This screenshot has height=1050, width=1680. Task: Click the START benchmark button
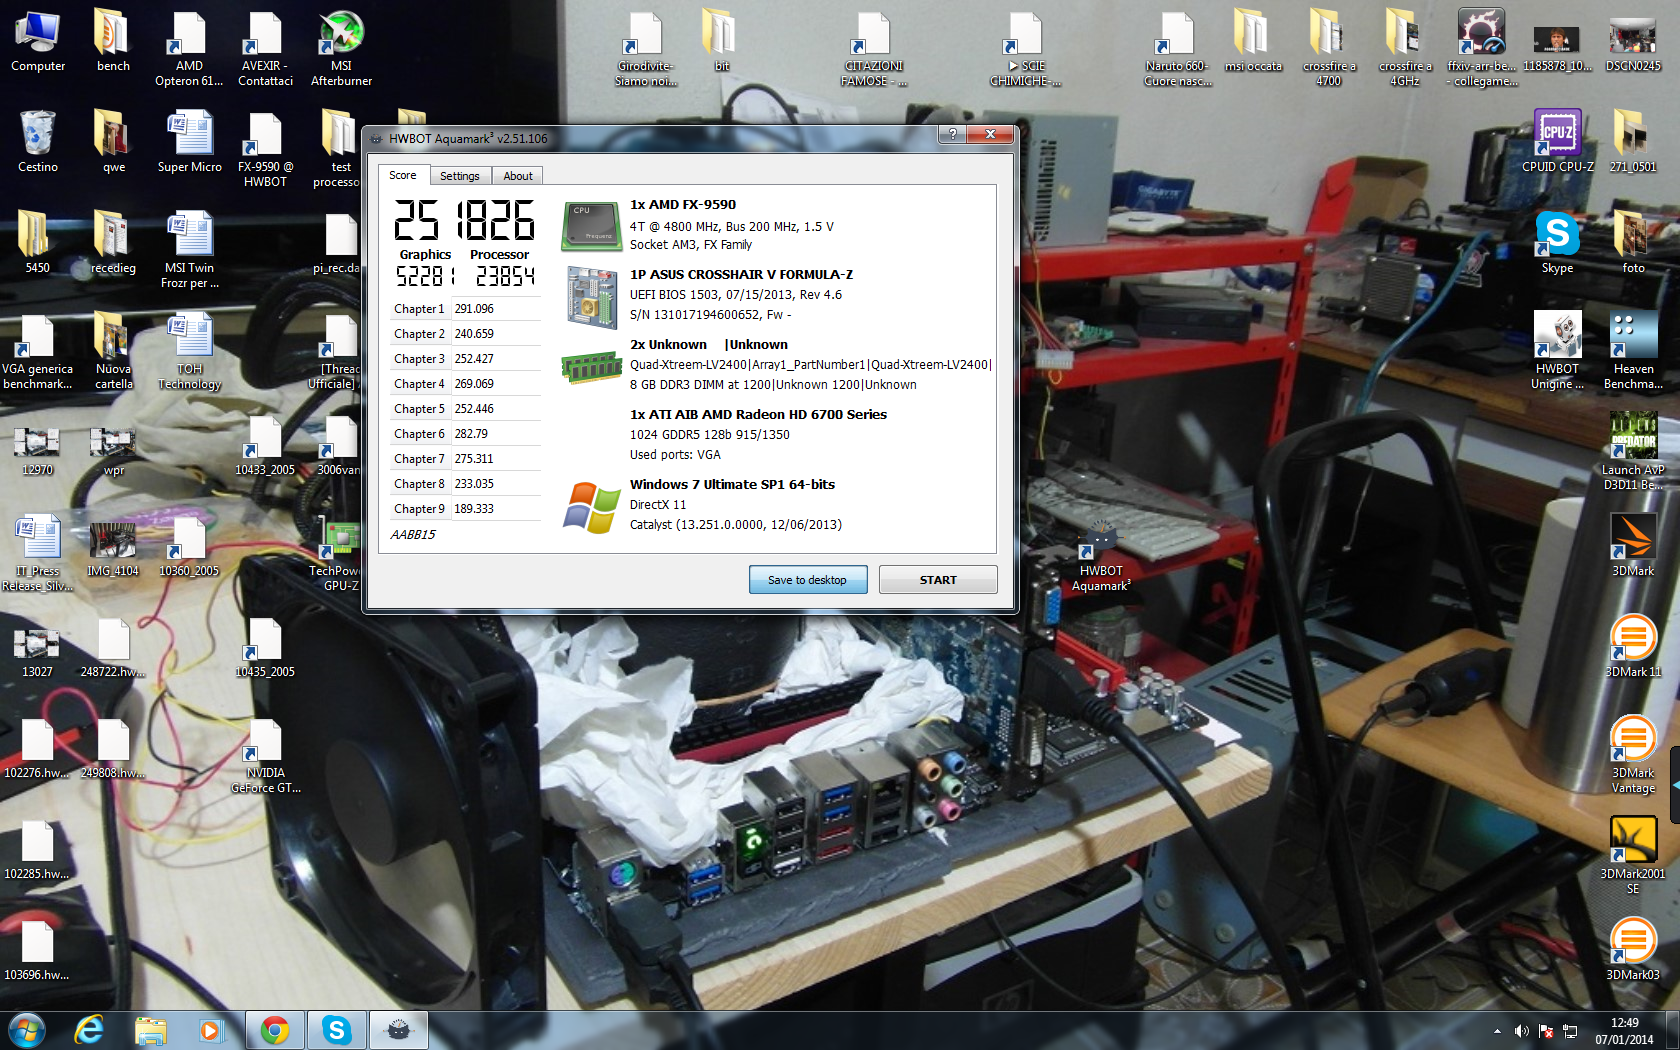pyautogui.click(x=938, y=580)
